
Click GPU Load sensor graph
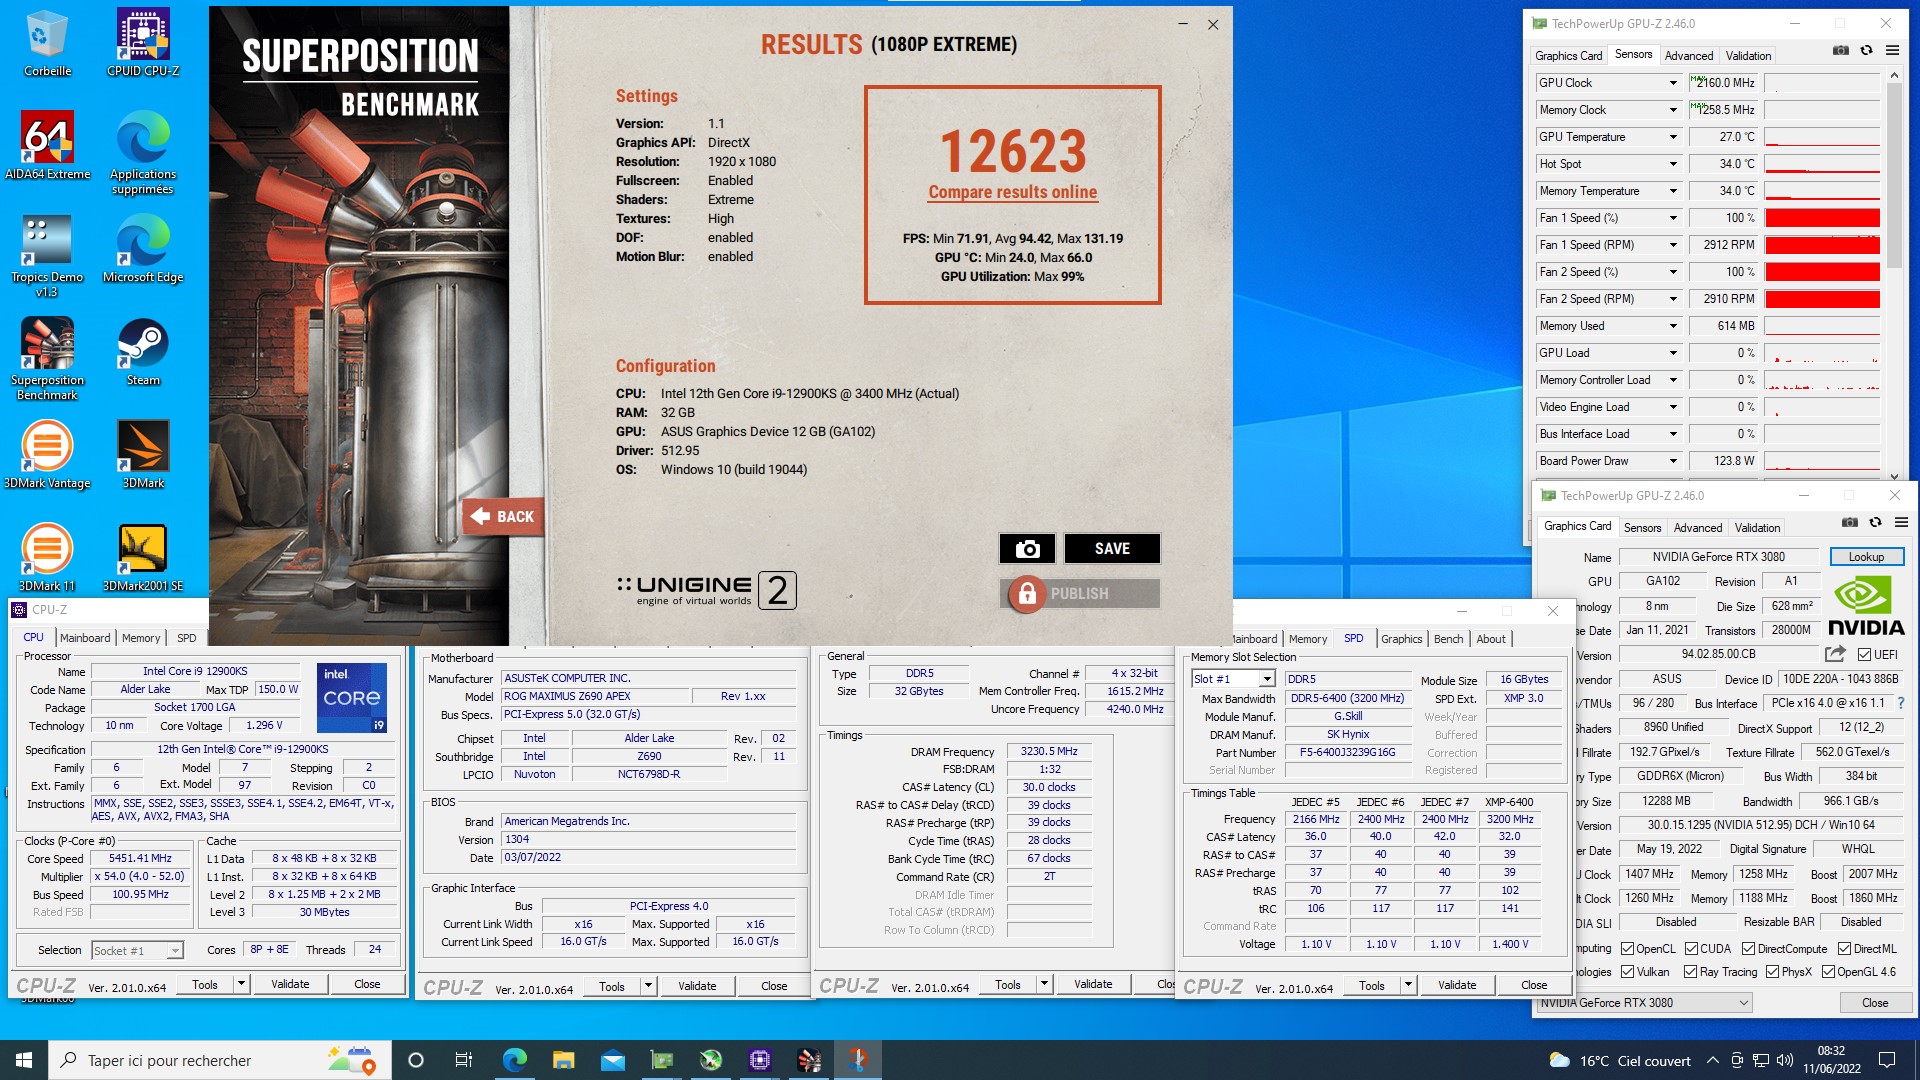click(1822, 353)
